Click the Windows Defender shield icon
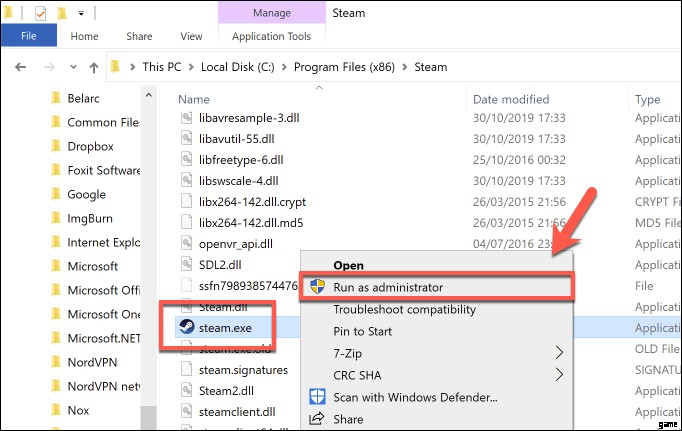Viewport: 682px width, 431px height. pos(317,397)
